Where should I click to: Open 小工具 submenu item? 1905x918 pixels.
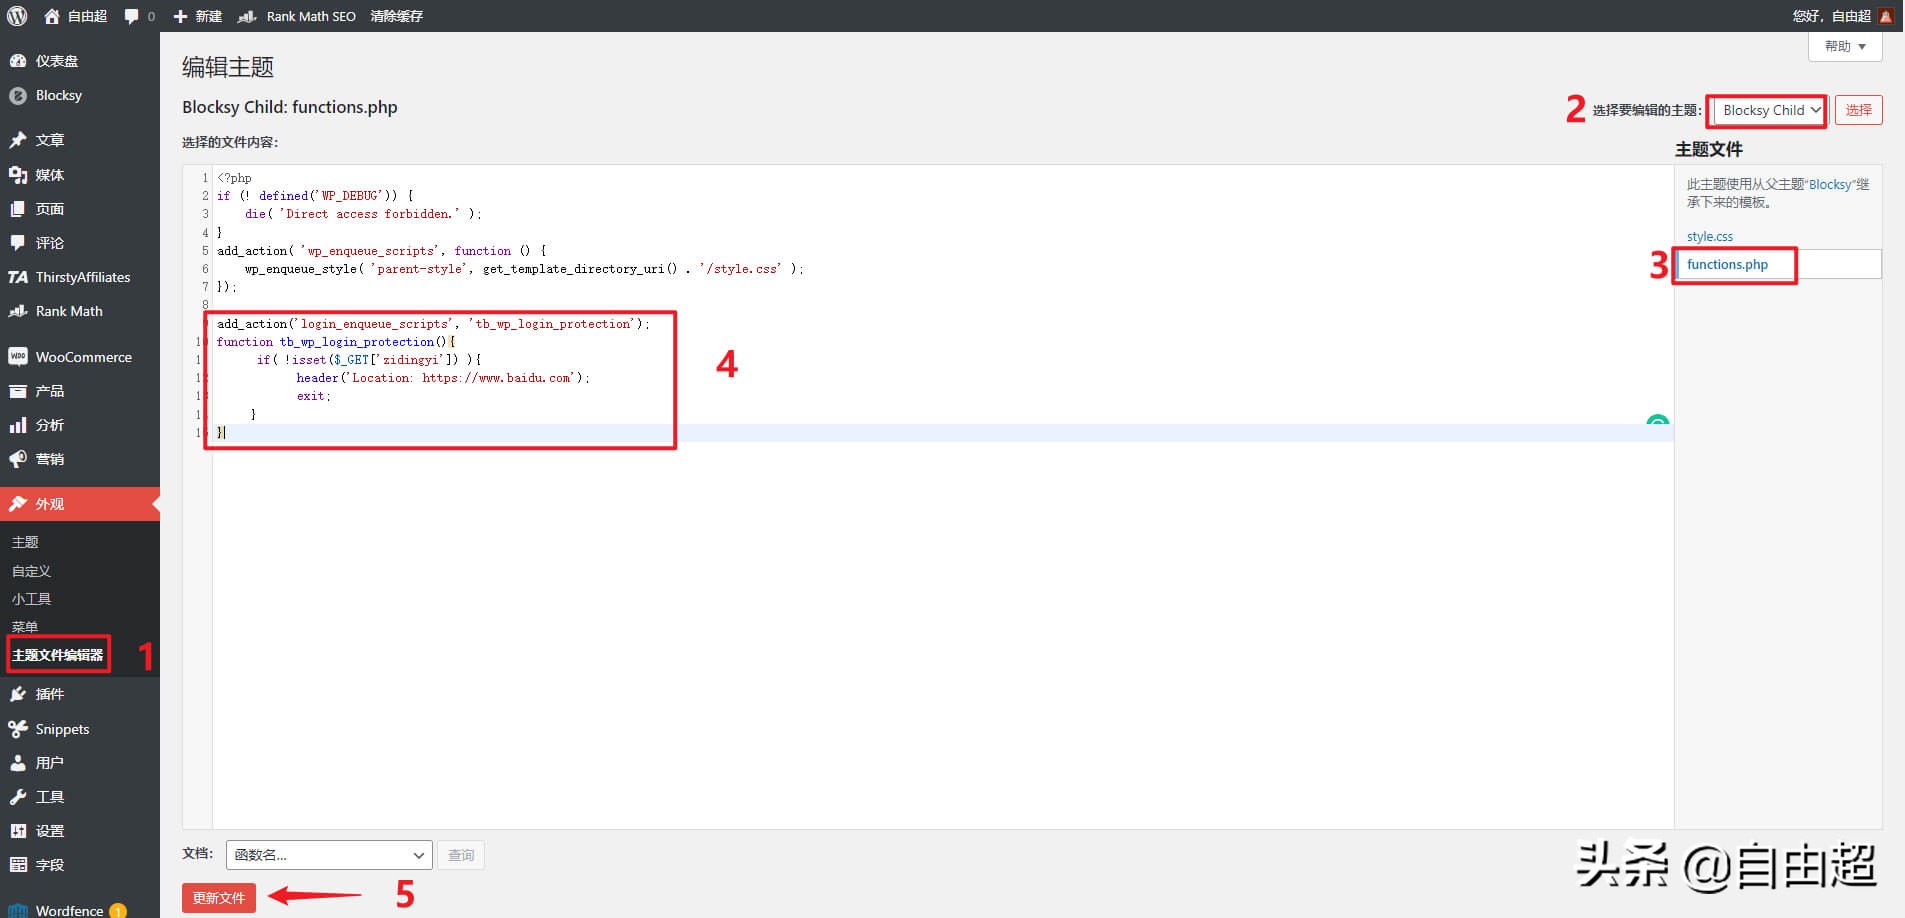[x=31, y=599]
